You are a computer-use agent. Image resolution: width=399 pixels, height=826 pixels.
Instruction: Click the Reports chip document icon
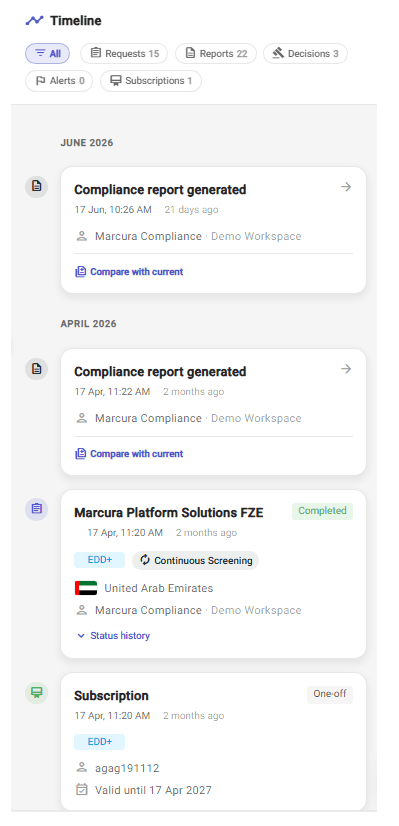coord(190,53)
